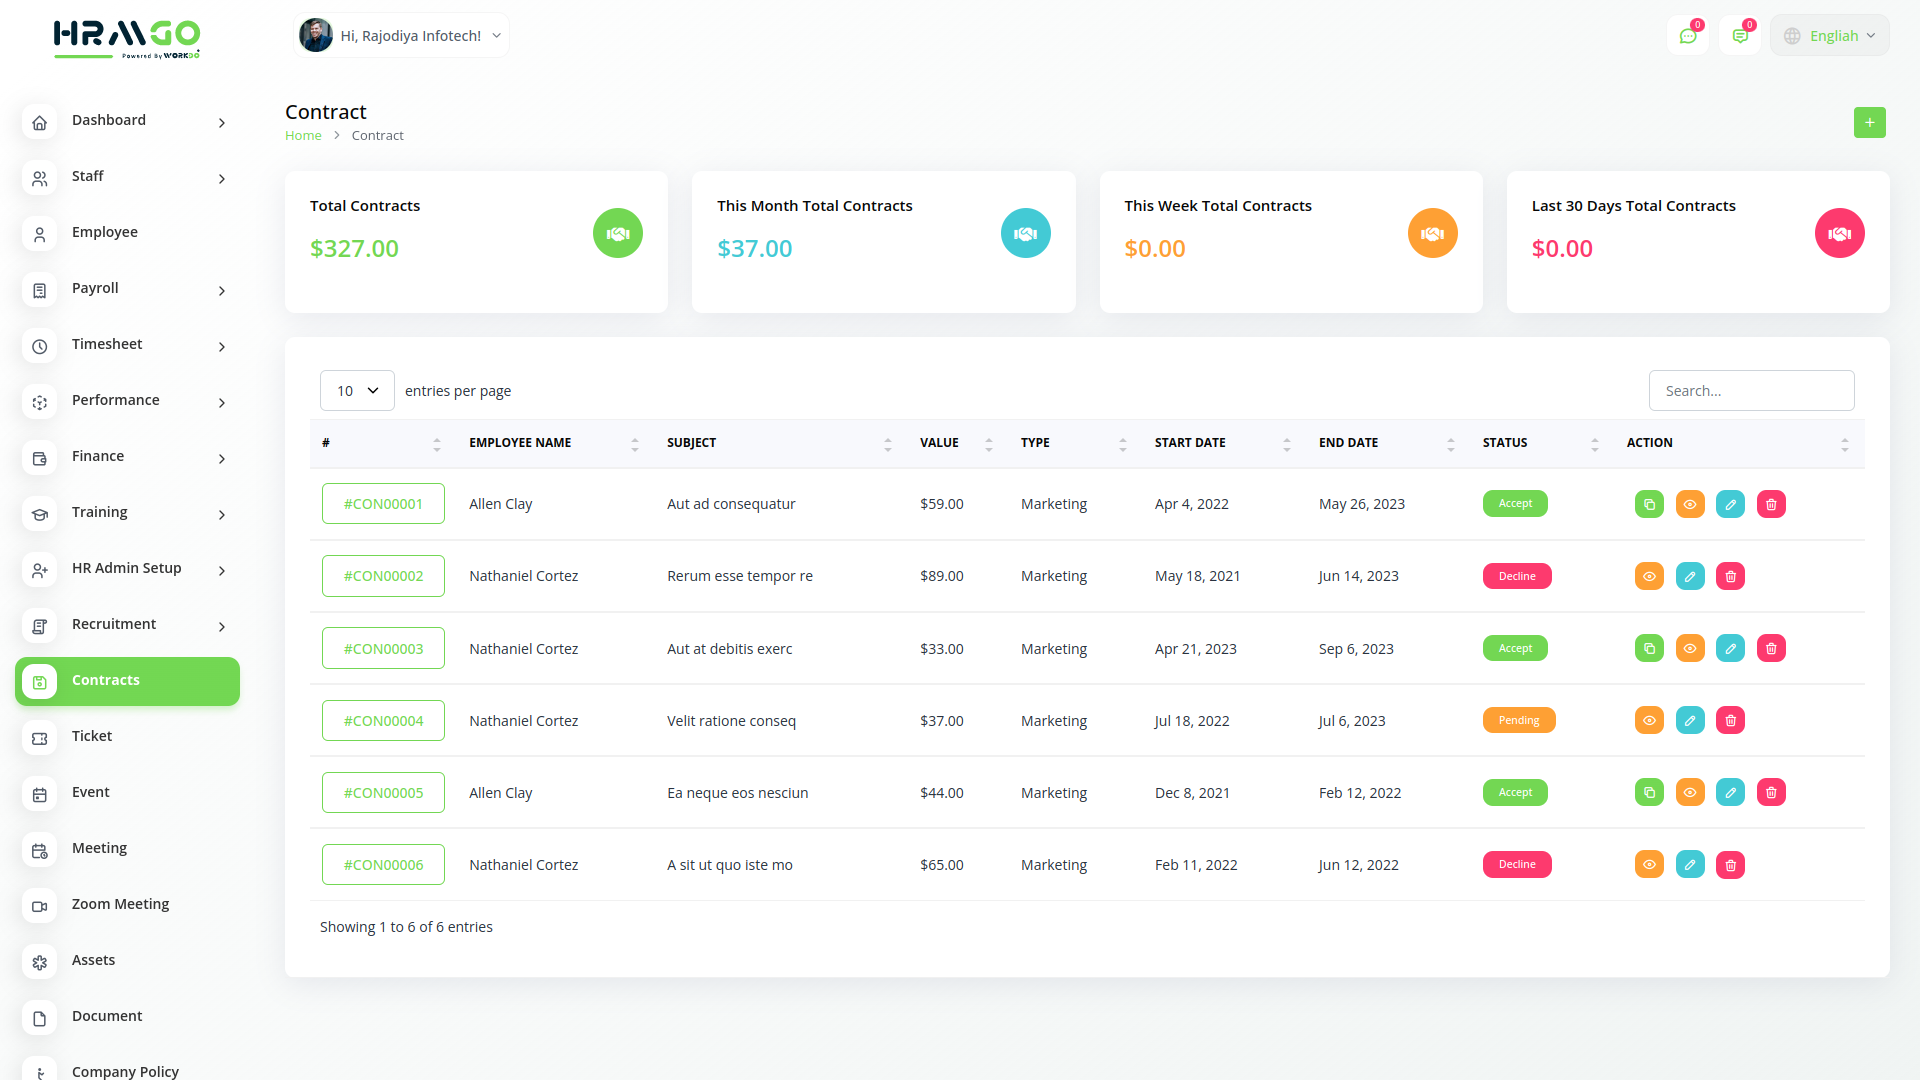The width and height of the screenshot is (1920, 1080).
Task: View contract #CON00006 via eye icon
Action: point(1649,865)
